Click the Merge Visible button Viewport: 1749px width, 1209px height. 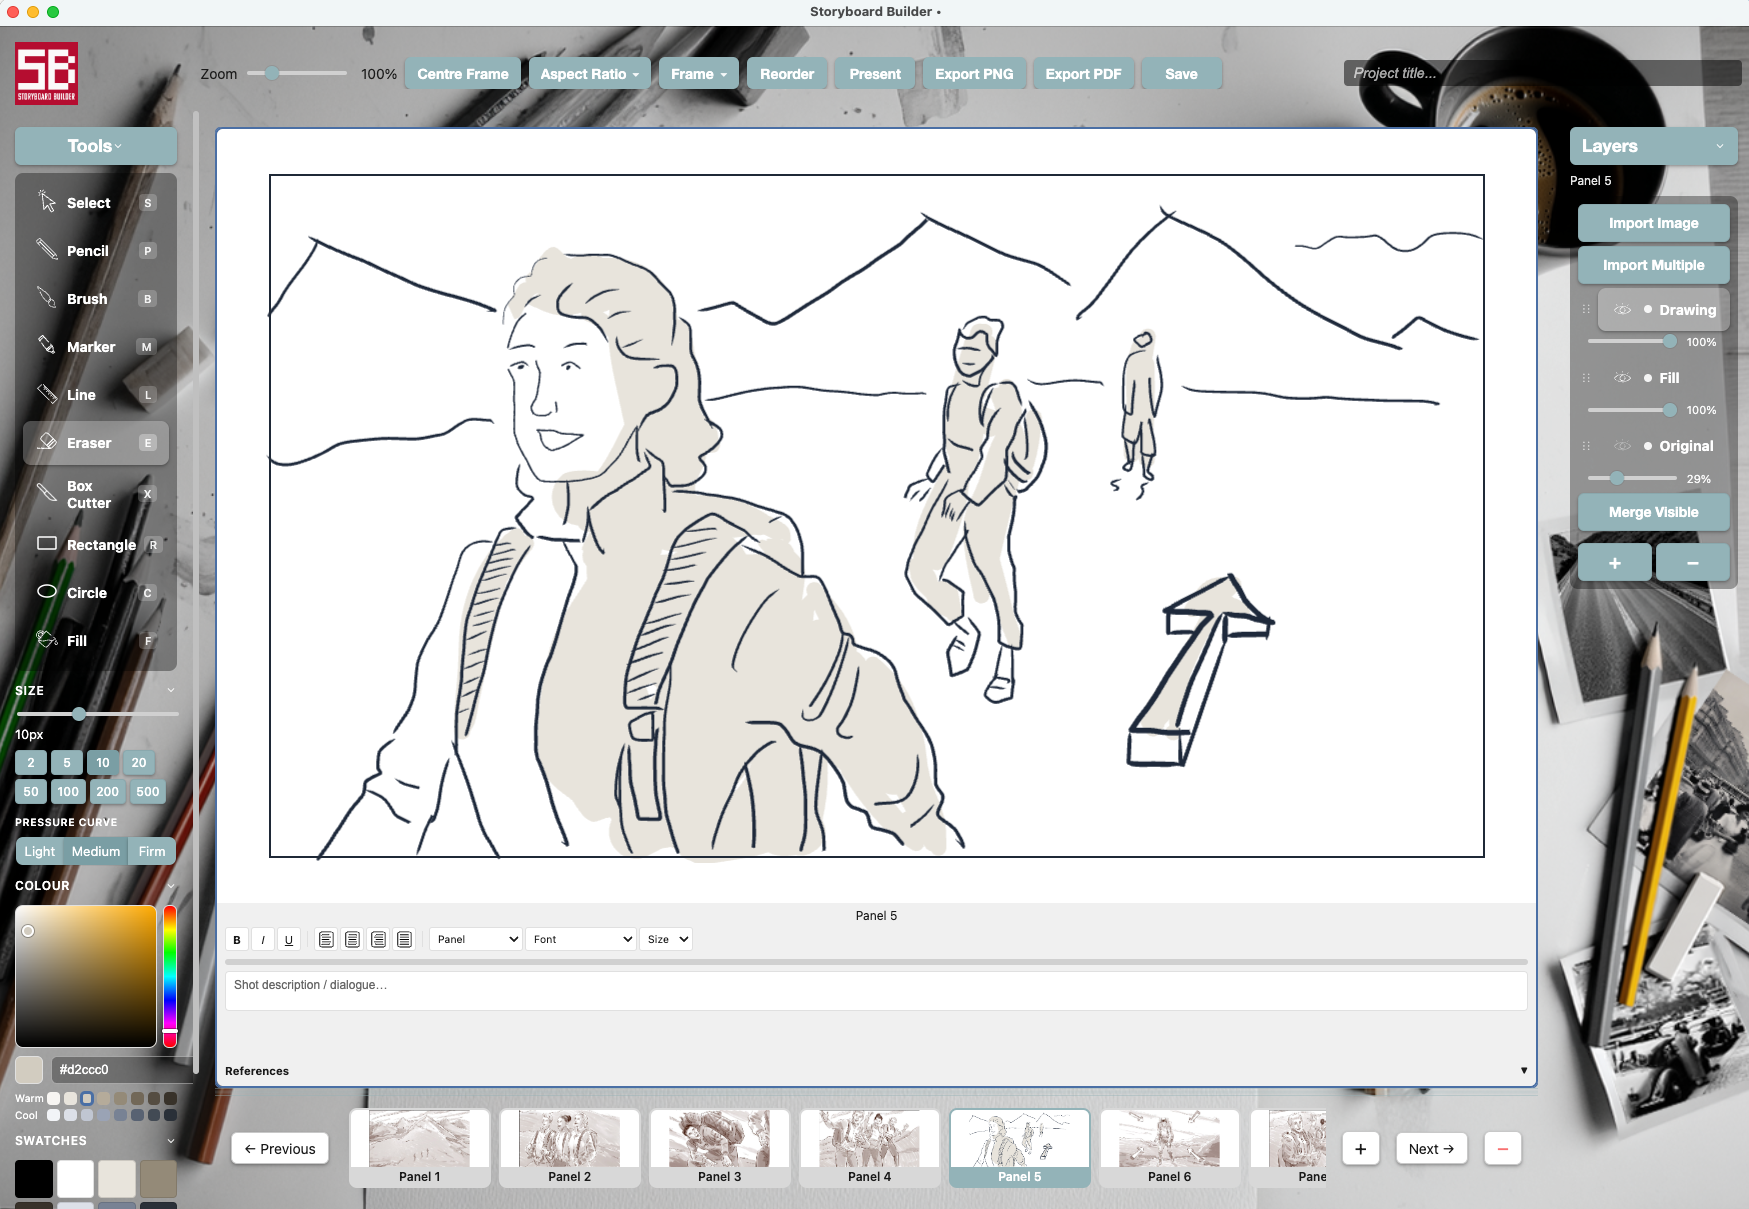pyautogui.click(x=1652, y=511)
